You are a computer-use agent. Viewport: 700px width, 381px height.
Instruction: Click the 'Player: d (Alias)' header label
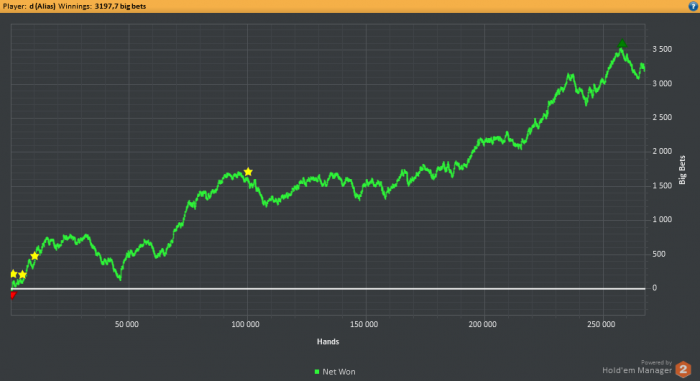(29, 6)
